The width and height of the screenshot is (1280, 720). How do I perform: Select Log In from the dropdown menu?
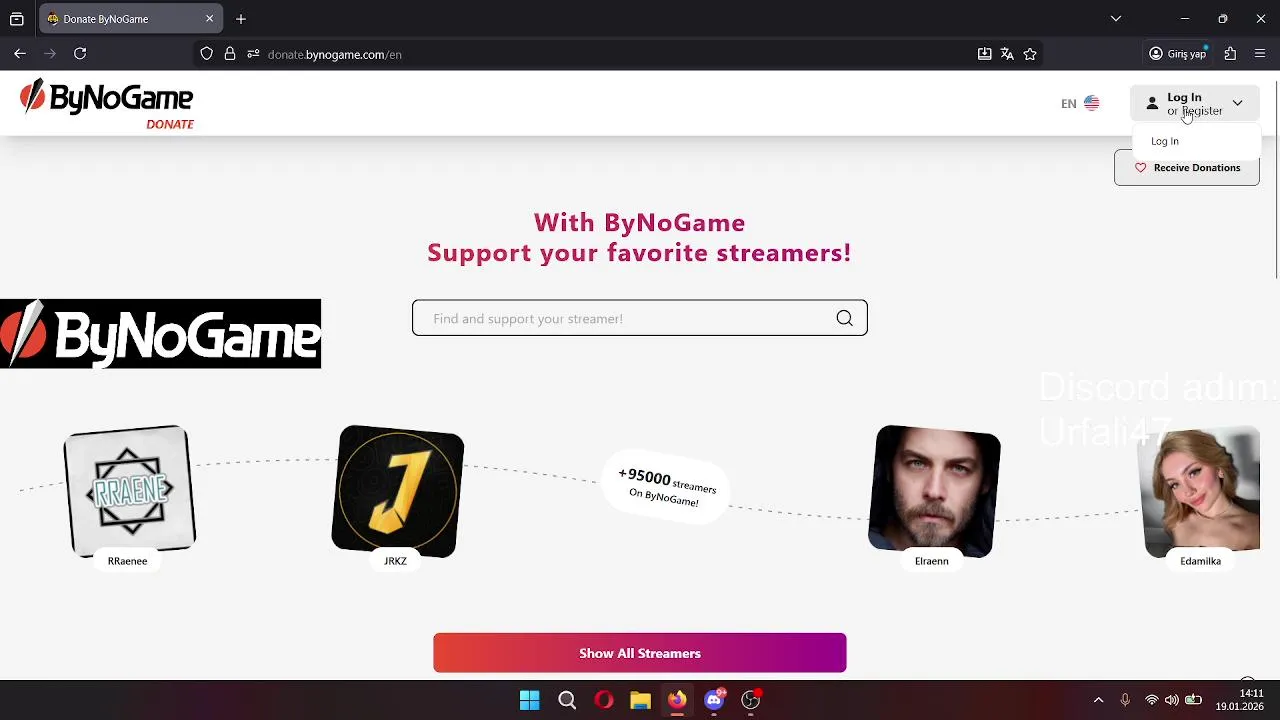1165,141
